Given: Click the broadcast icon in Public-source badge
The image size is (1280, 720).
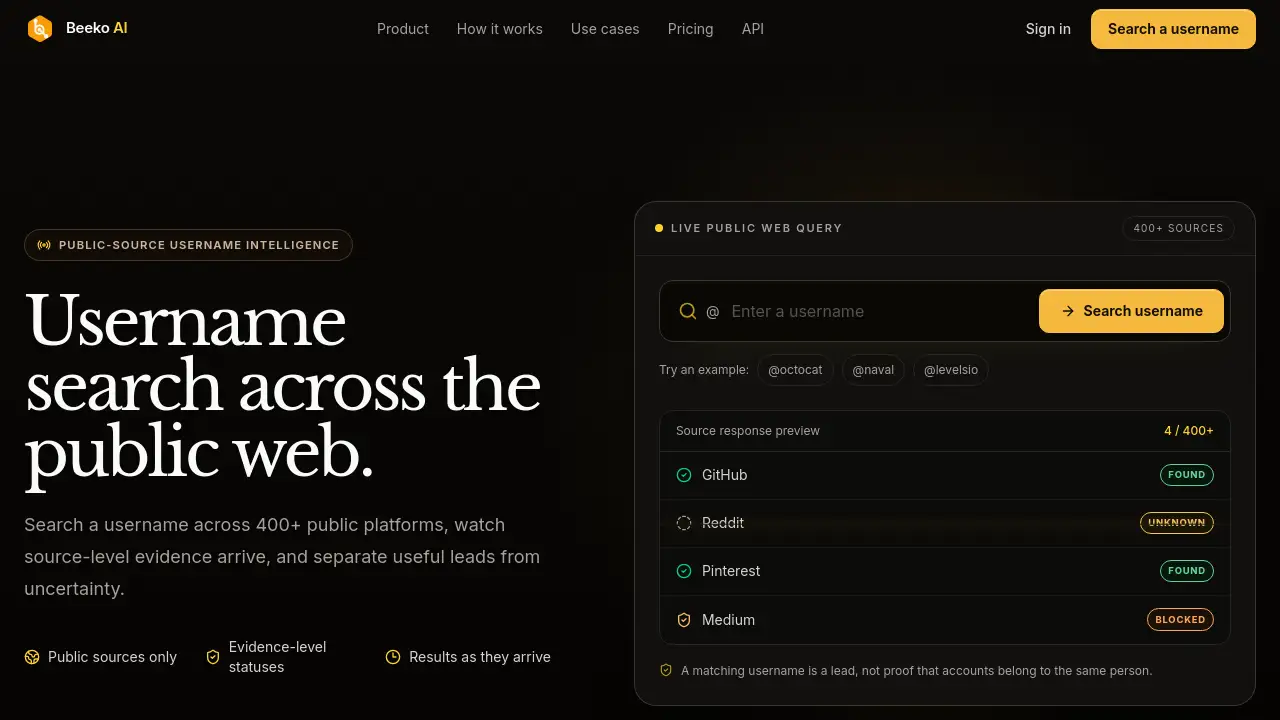Looking at the screenshot, I should click(x=44, y=245).
